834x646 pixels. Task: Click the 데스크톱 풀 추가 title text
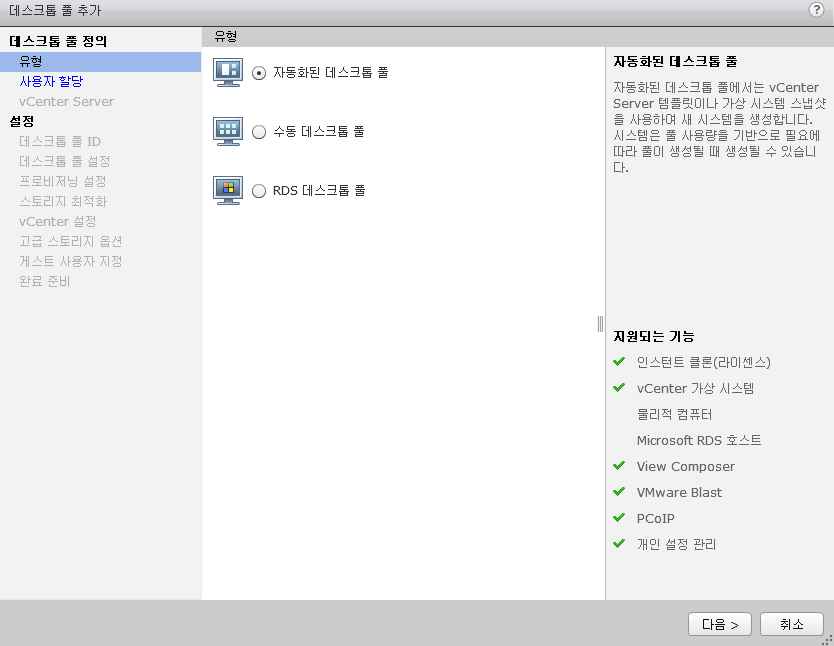pos(55,10)
